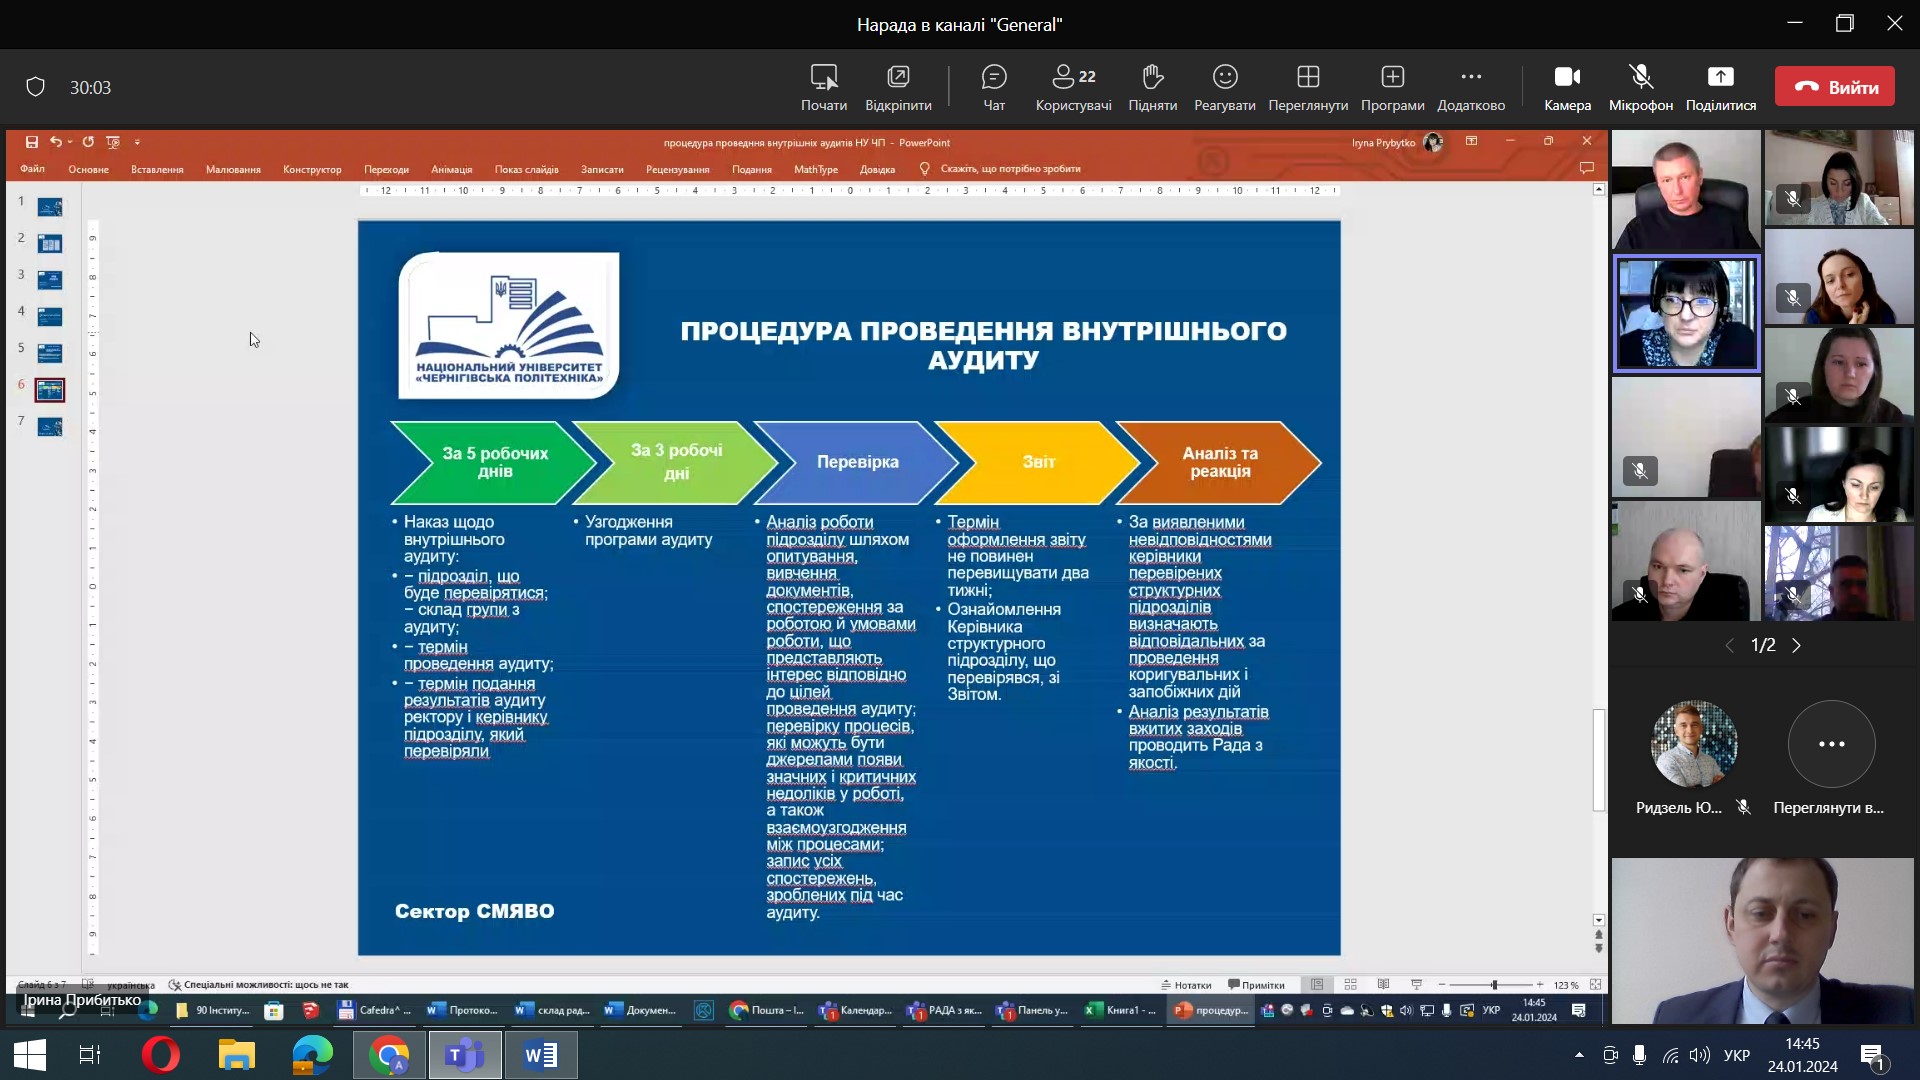Screen dimensions: 1920x1080
Task: Open 'Переглянути в...' three-dots participant button
Action: (x=1831, y=744)
